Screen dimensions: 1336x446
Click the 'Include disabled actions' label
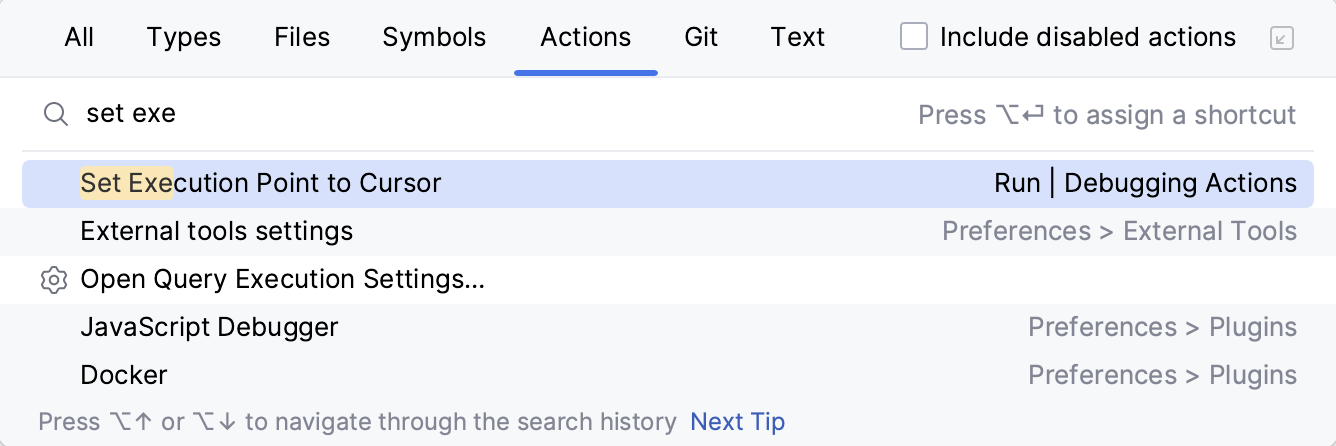click(1088, 38)
